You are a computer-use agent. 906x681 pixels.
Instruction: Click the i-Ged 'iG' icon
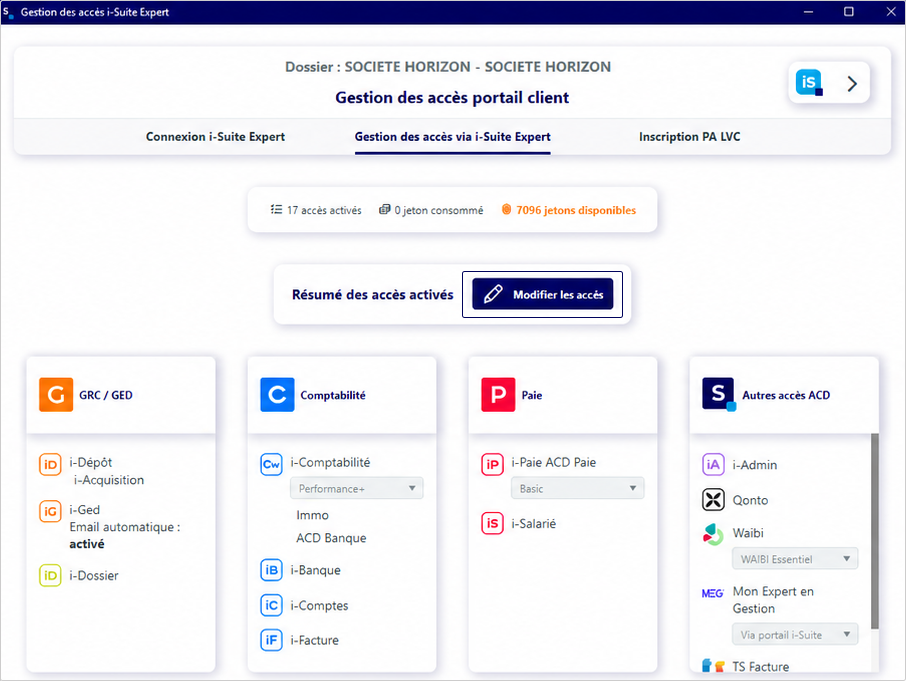point(50,511)
